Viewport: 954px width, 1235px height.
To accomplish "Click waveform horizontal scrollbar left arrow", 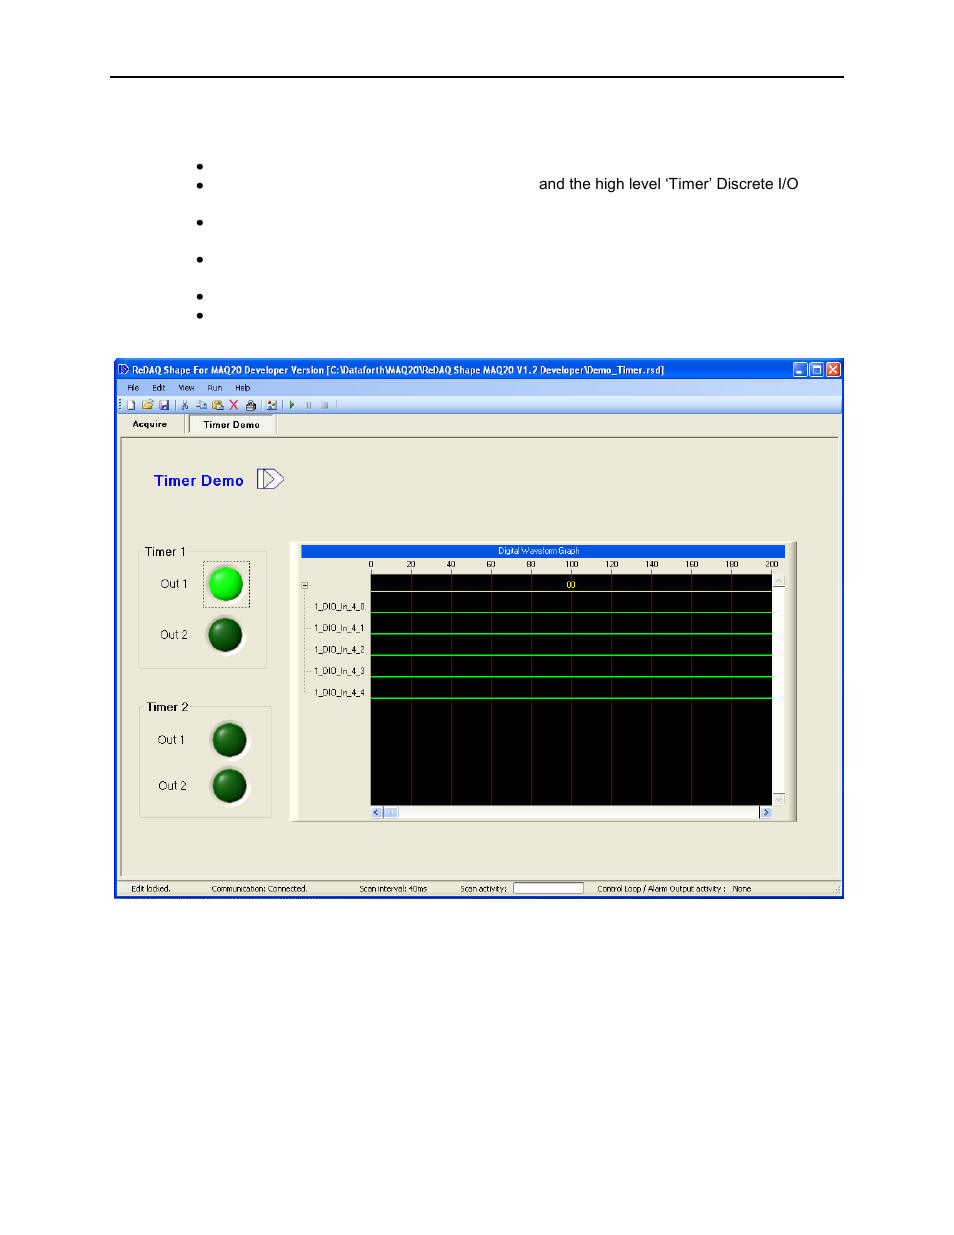I will click(x=377, y=813).
